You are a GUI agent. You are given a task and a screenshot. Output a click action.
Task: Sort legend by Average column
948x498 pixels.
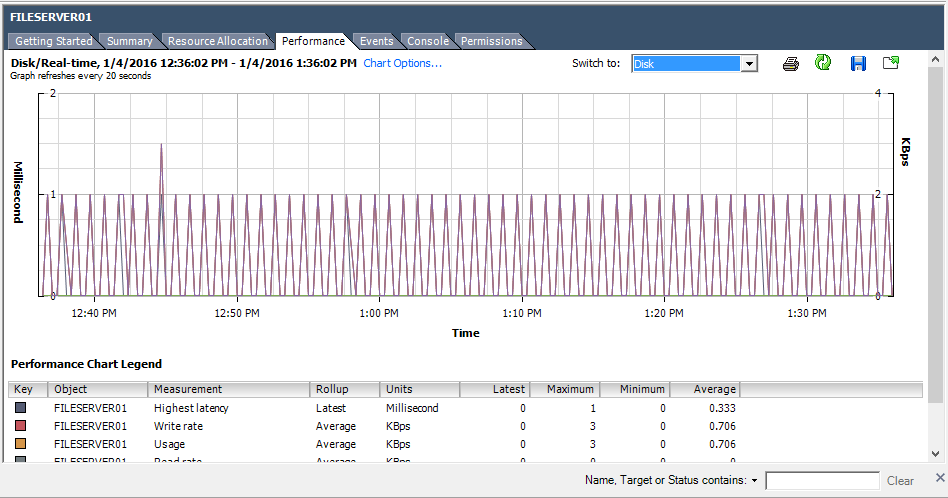(x=705, y=389)
